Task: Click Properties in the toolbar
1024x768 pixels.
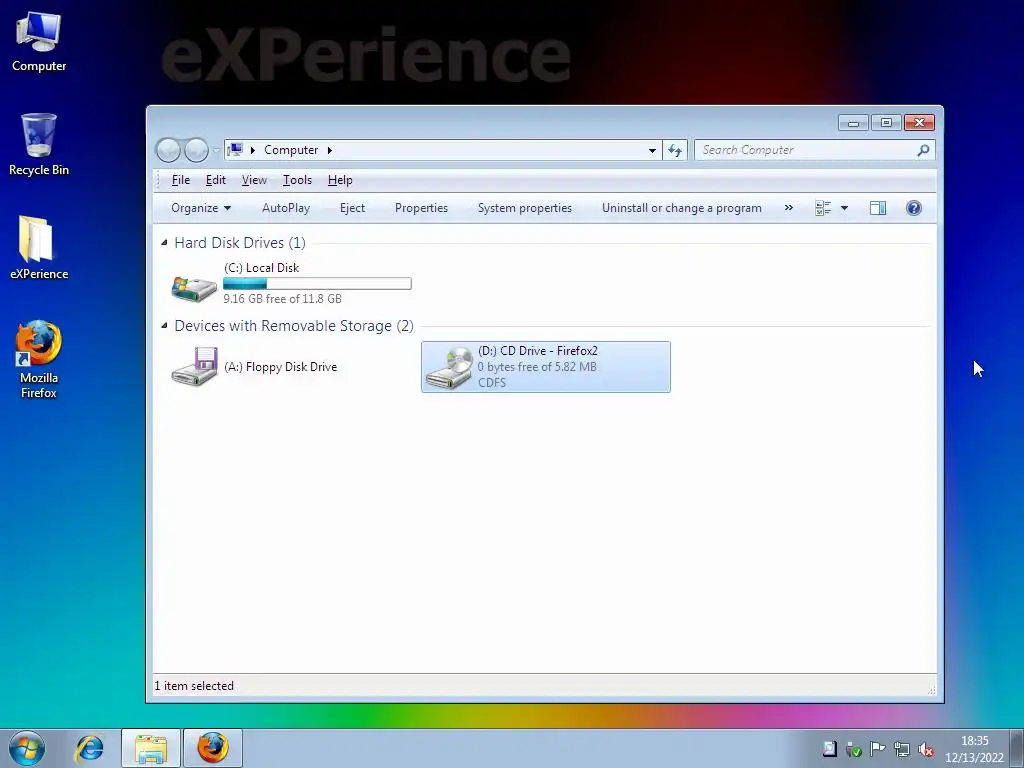Action: click(421, 208)
